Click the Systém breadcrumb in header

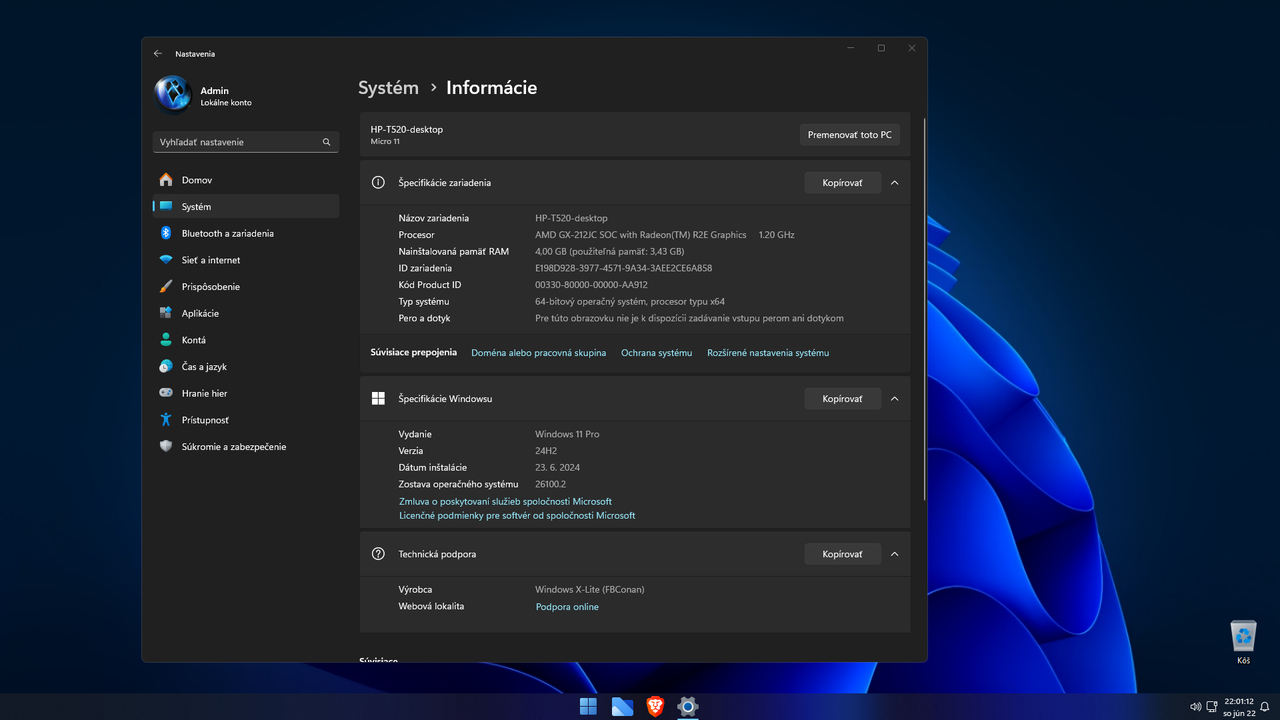click(x=388, y=88)
